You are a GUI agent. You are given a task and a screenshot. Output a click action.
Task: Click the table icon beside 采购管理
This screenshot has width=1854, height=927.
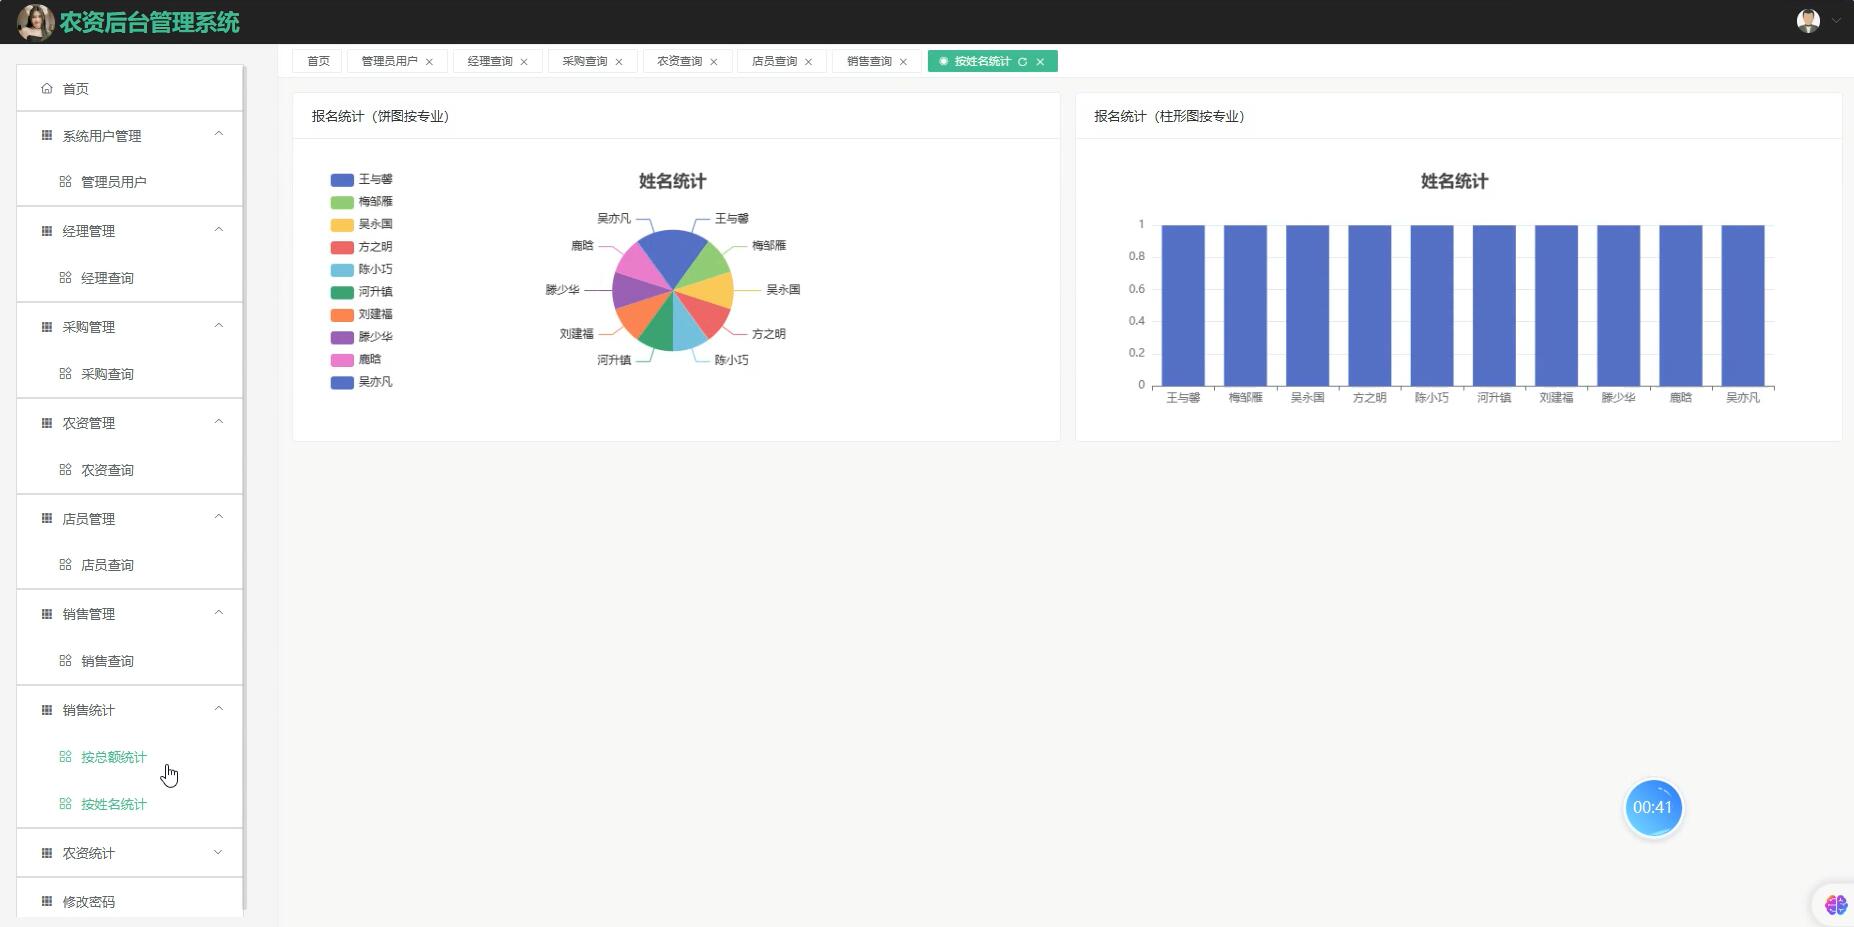(45, 326)
